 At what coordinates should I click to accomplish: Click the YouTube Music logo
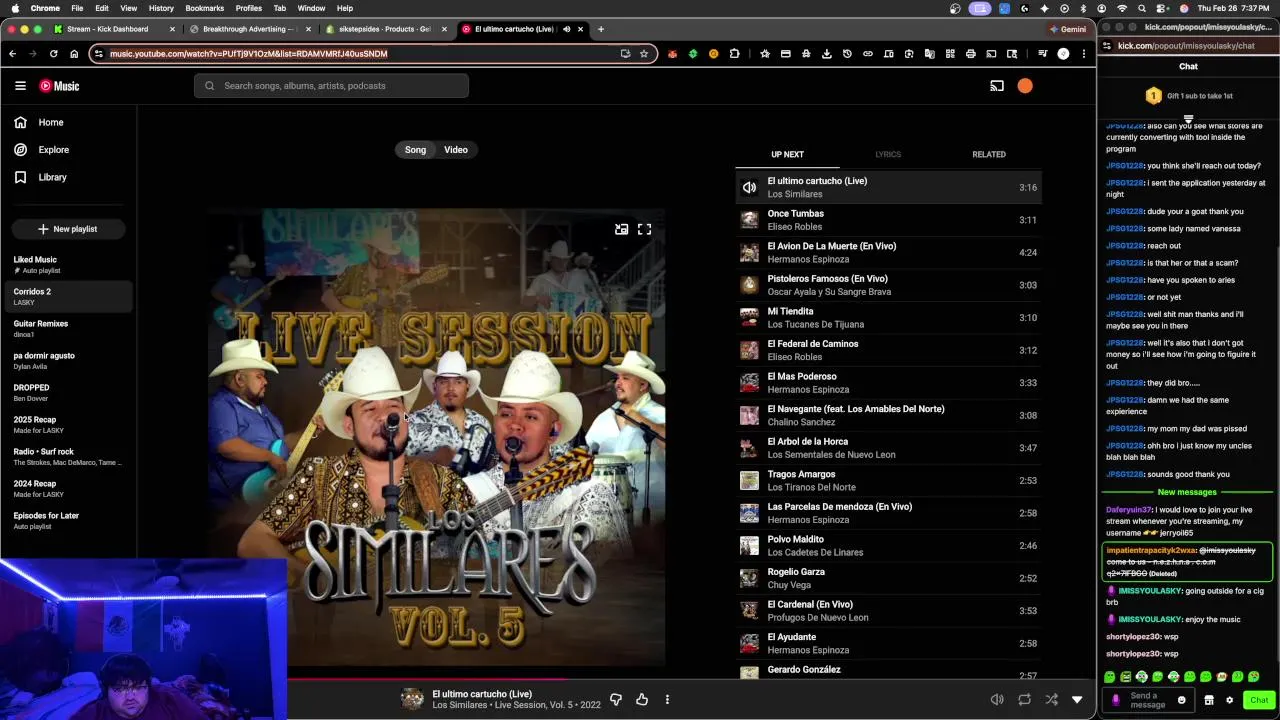point(59,86)
